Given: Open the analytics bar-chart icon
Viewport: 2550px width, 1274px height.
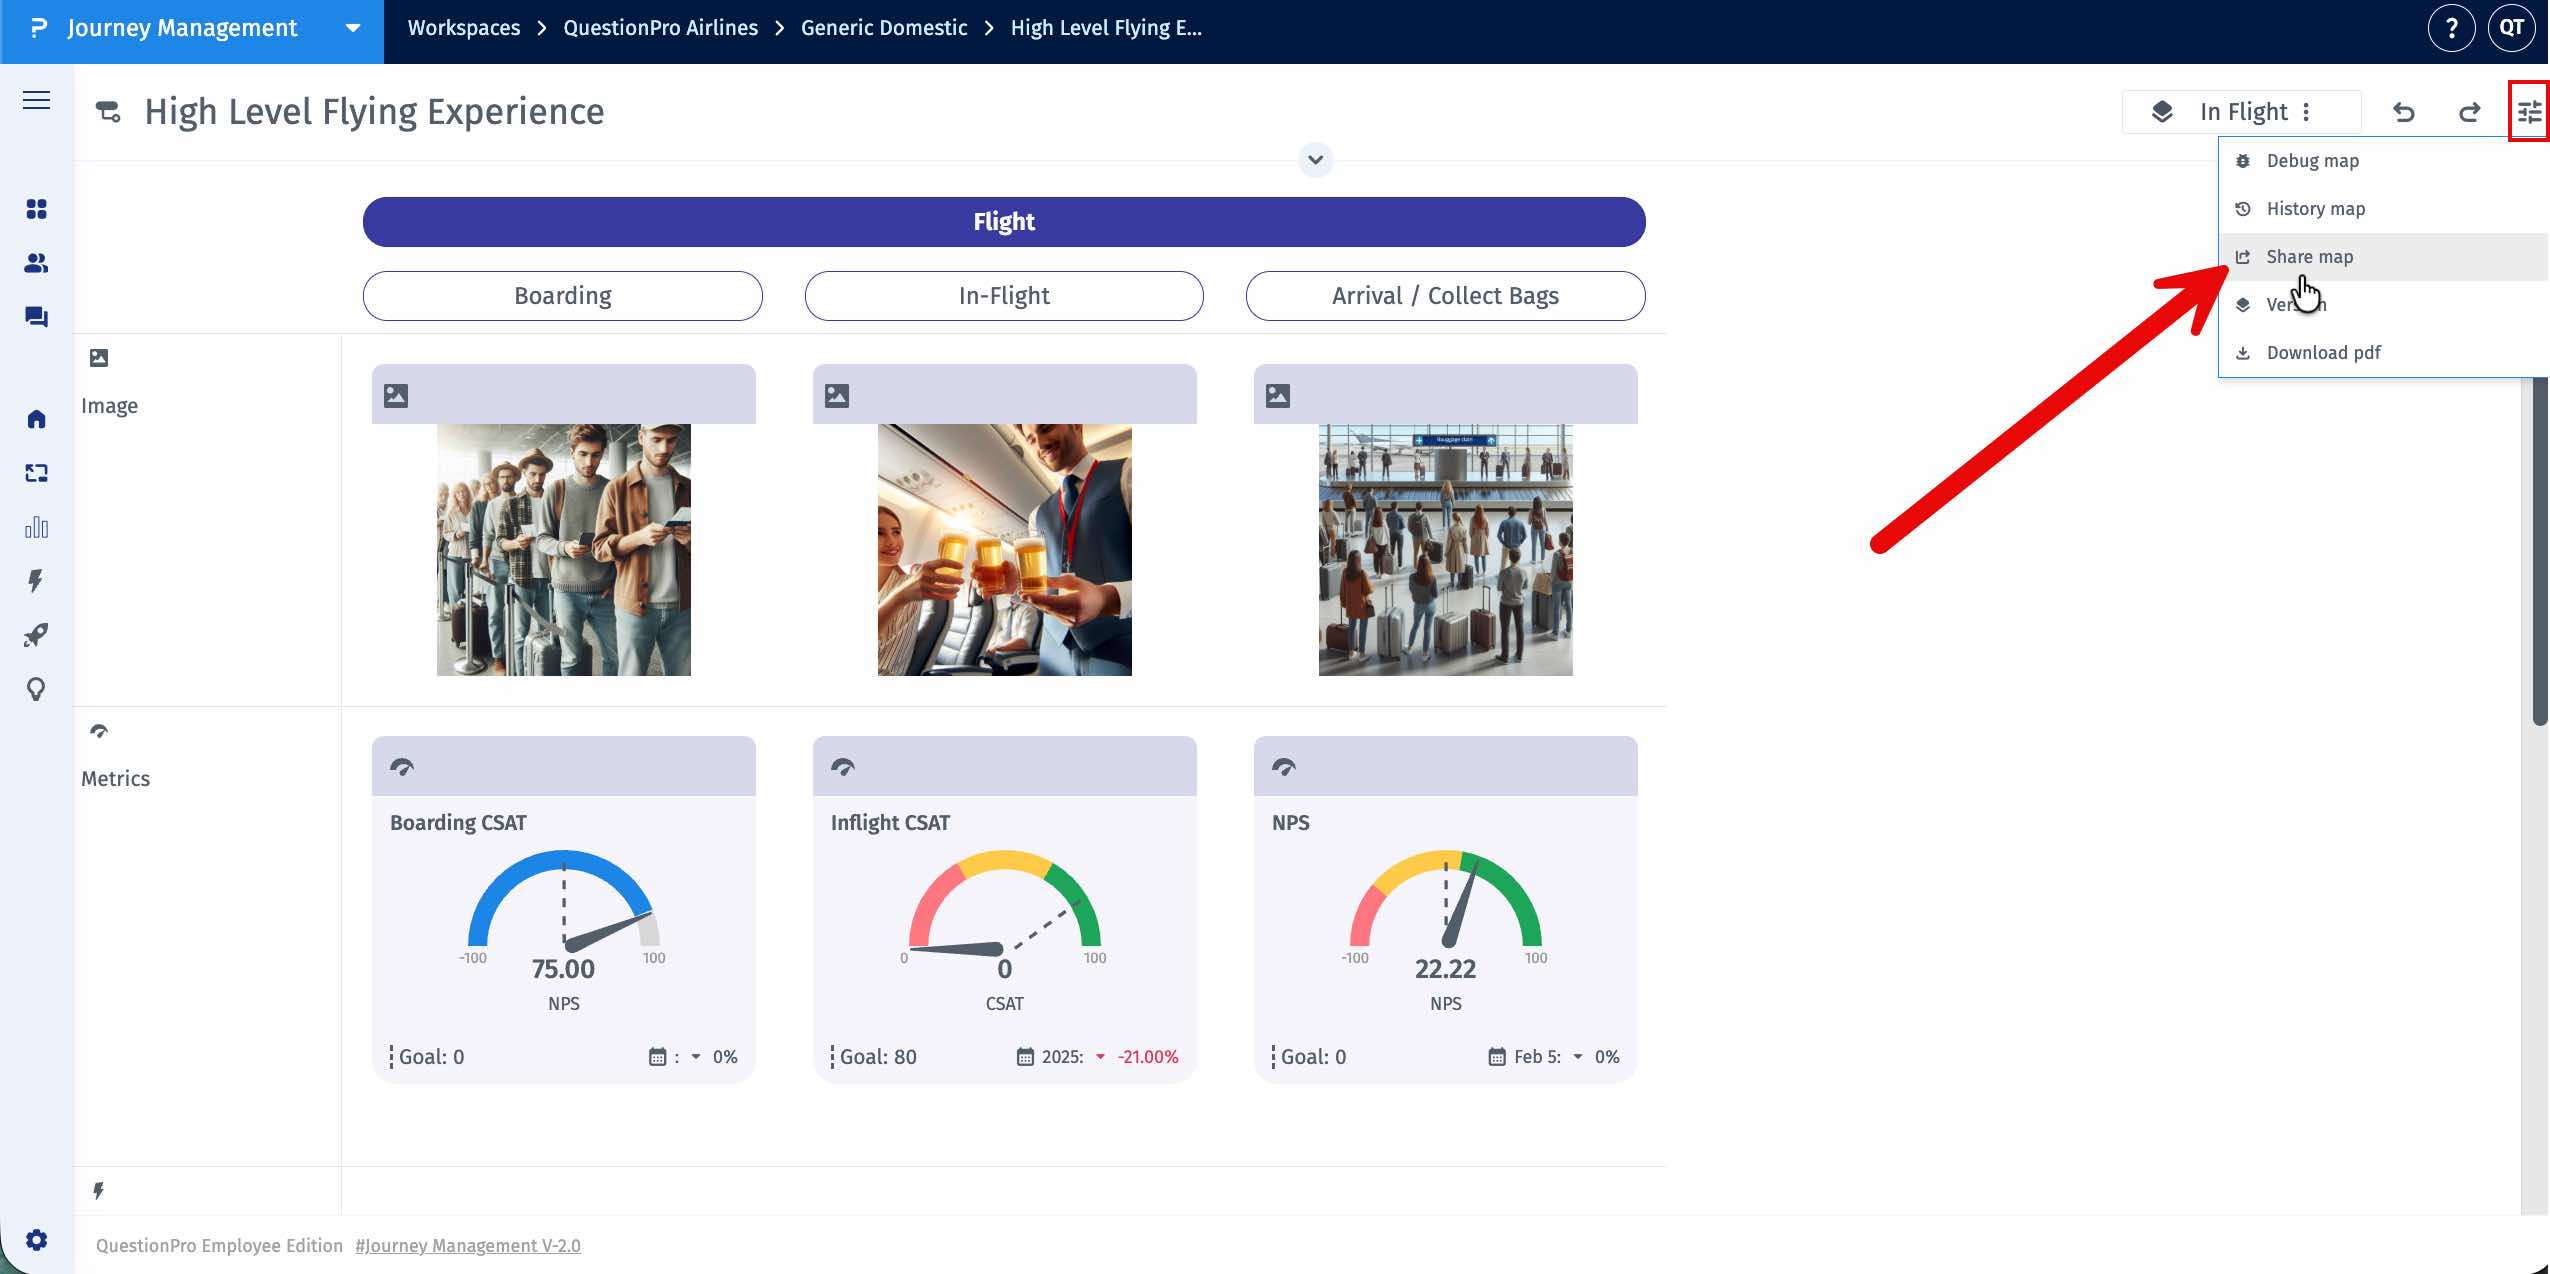Looking at the screenshot, I should tap(36, 527).
